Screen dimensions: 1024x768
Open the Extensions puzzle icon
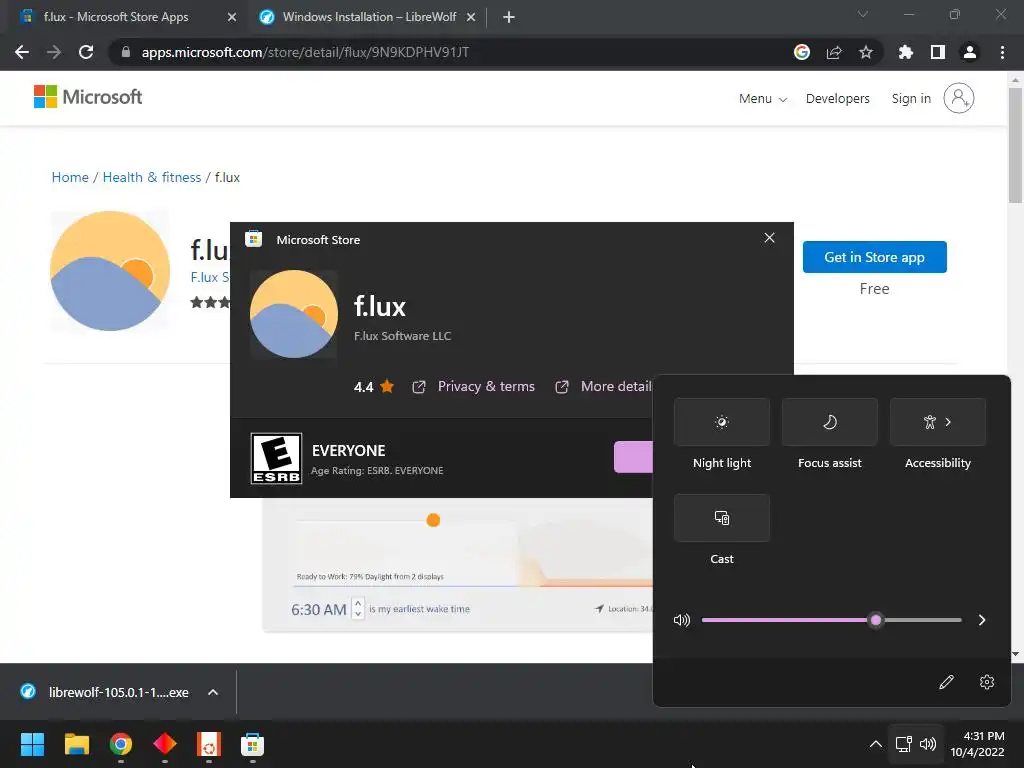pyautogui.click(x=905, y=52)
